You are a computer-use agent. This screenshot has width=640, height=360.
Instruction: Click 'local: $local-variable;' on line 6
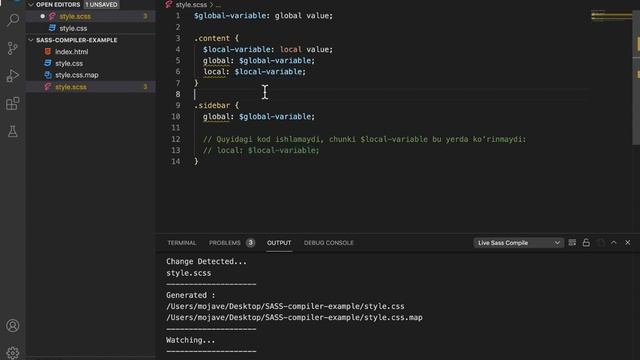pos(254,72)
